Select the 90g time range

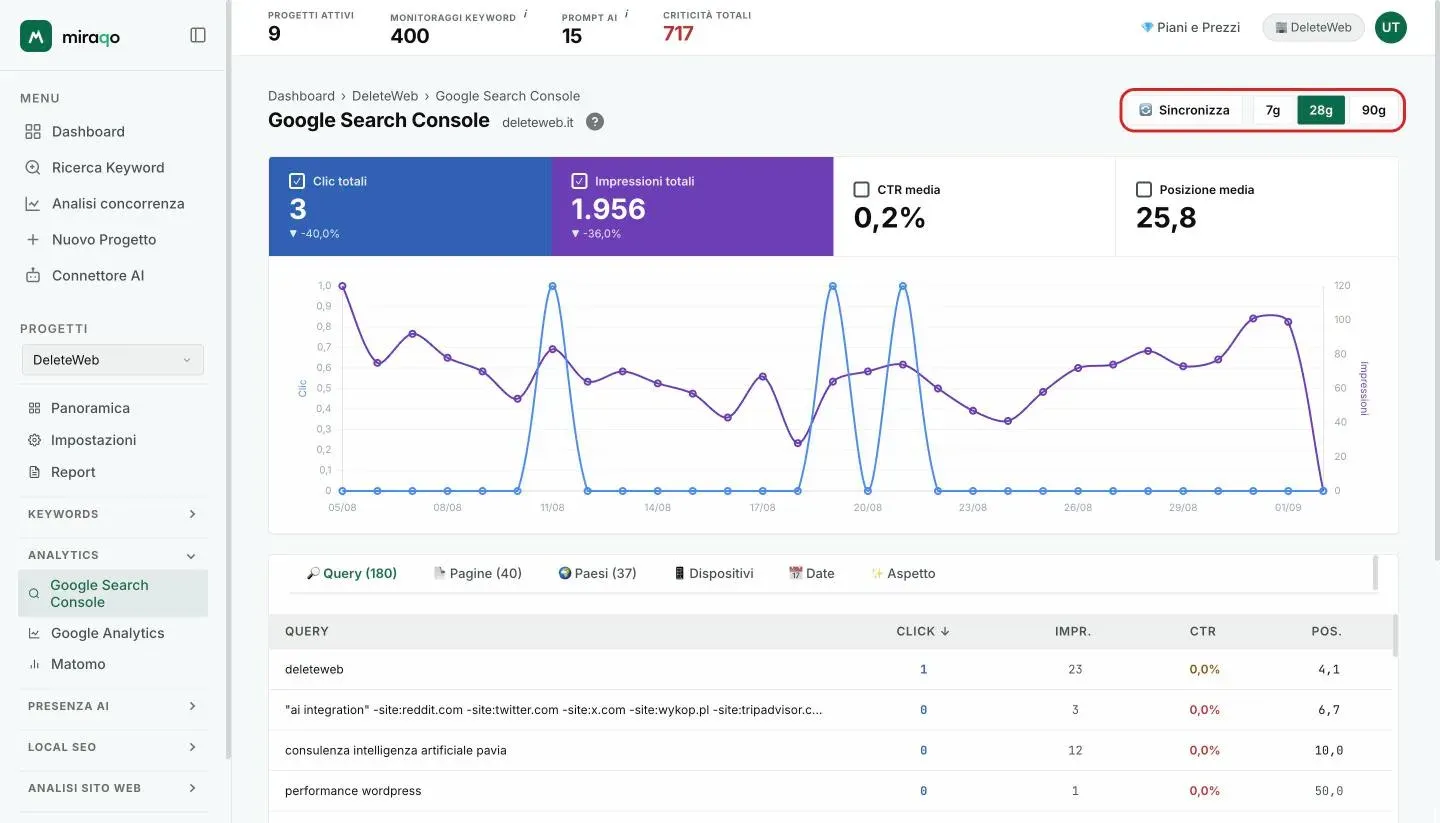click(1374, 110)
